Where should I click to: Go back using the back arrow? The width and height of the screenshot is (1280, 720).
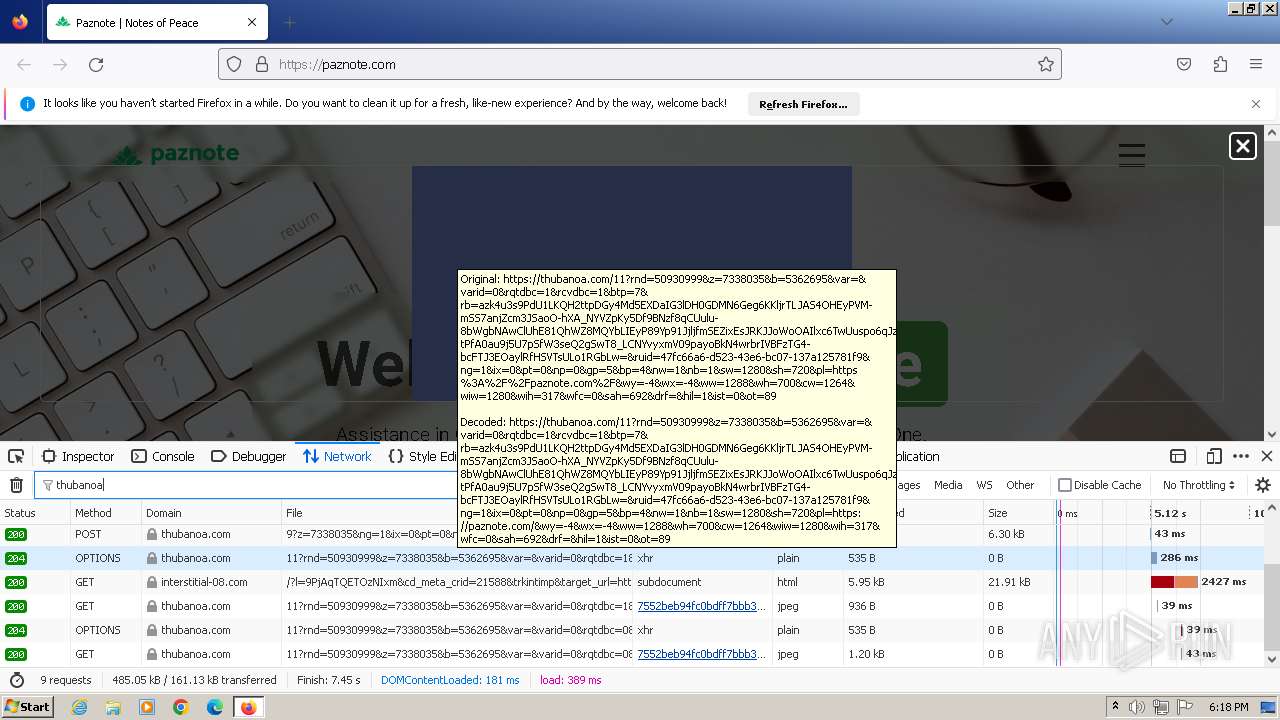click(24, 64)
